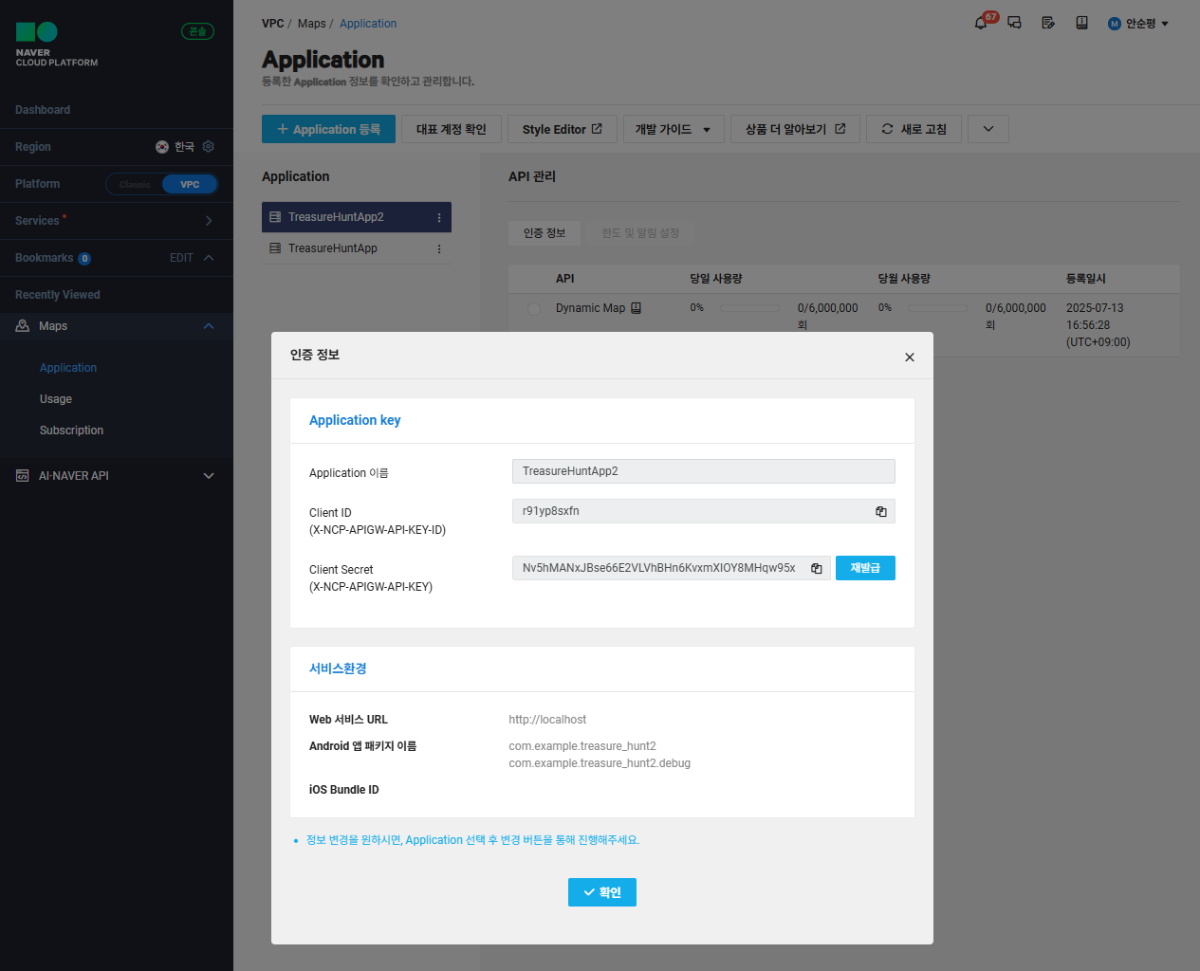
Task: Click the Naver Cloud Platform logo
Action: [x=57, y=44]
